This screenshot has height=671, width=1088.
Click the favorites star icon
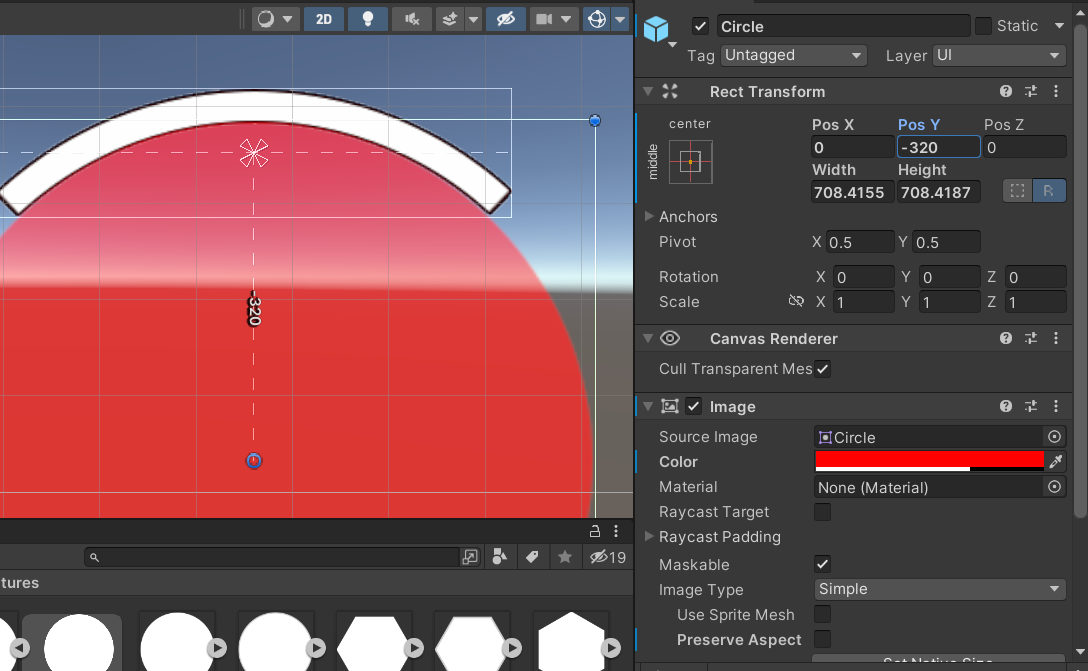565,557
